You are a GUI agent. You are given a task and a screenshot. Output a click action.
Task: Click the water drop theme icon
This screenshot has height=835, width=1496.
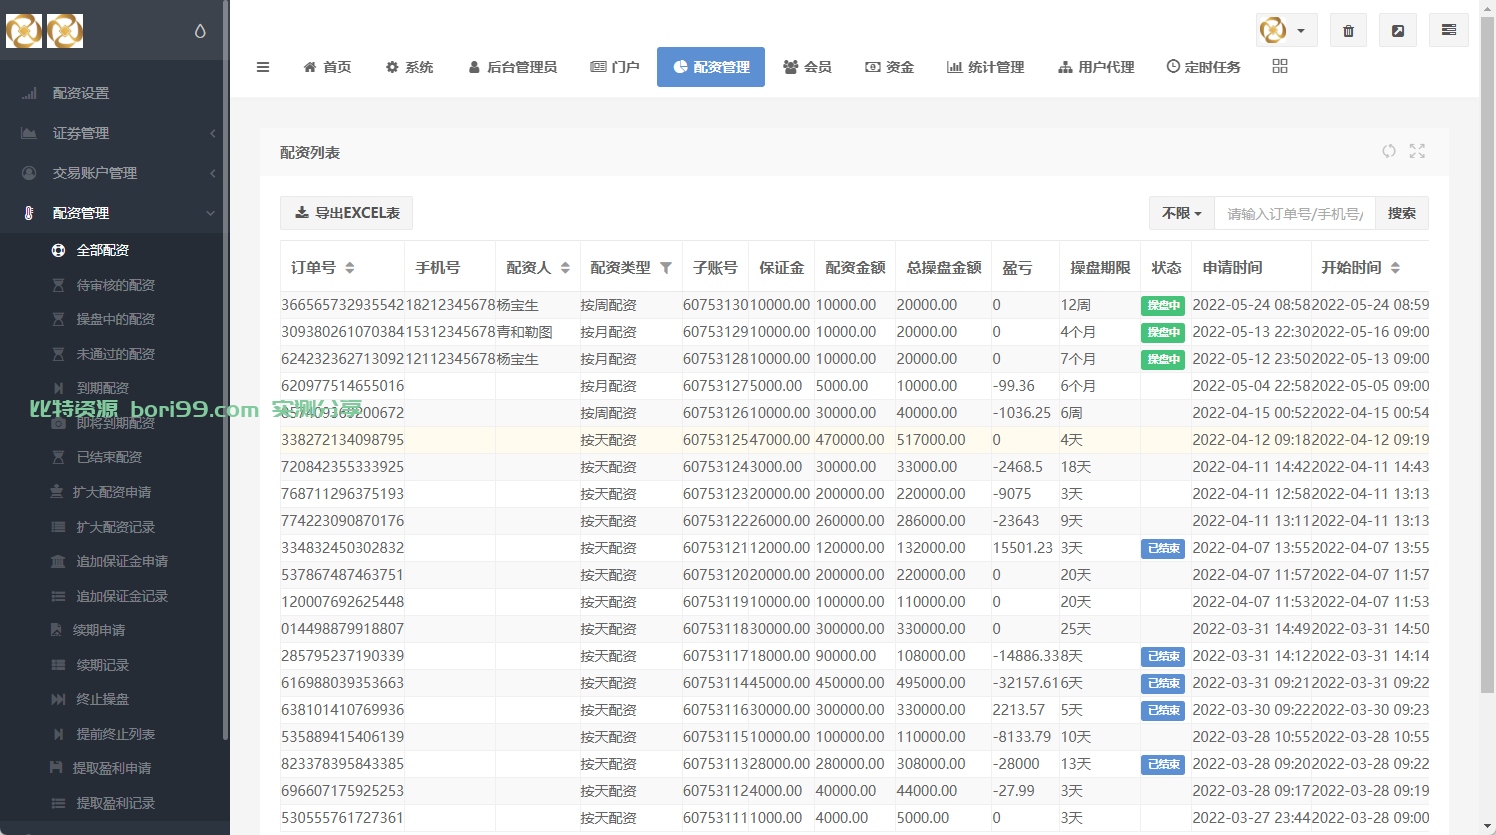coord(200,31)
